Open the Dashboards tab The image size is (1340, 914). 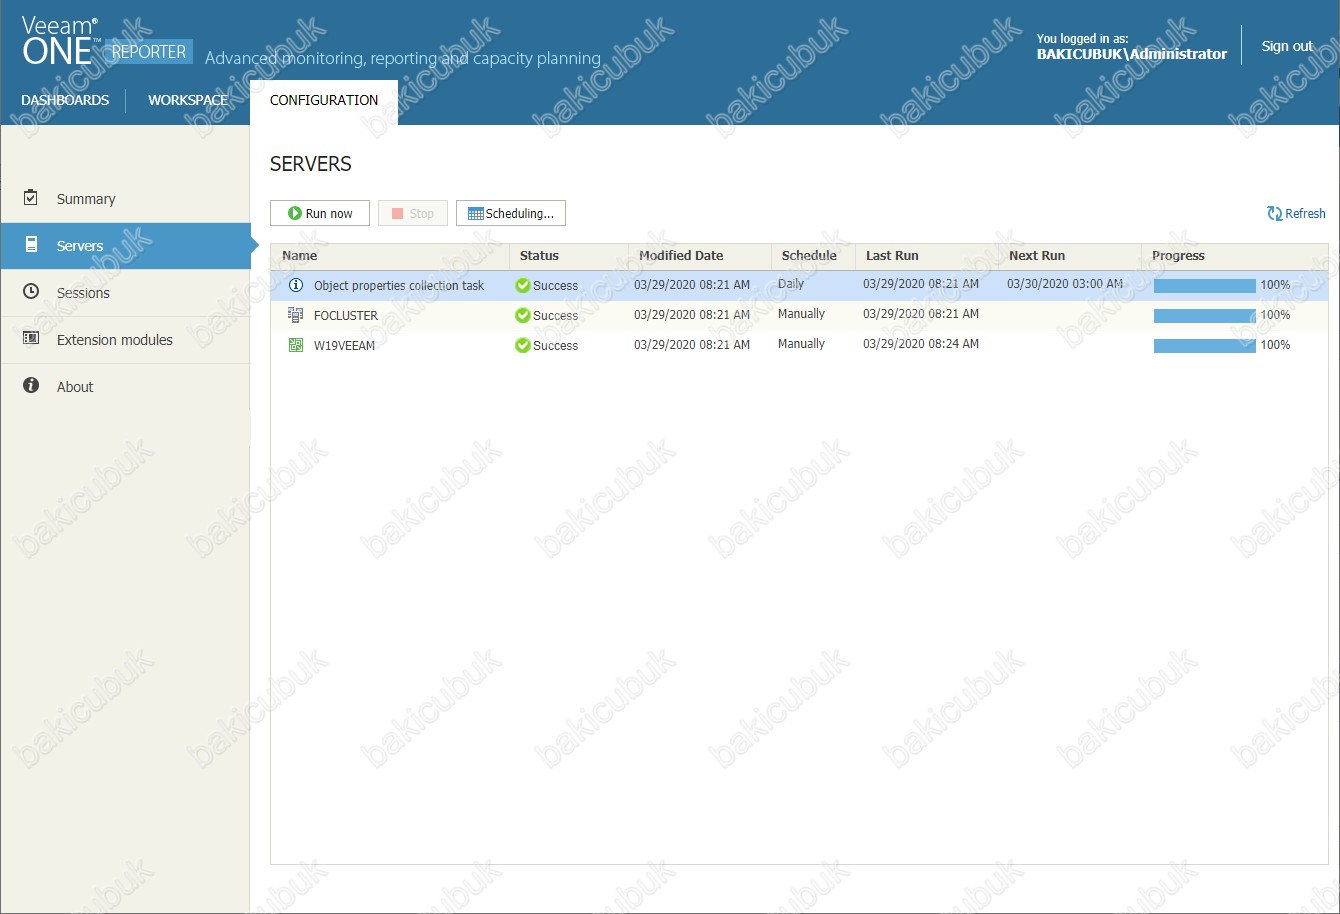click(65, 100)
